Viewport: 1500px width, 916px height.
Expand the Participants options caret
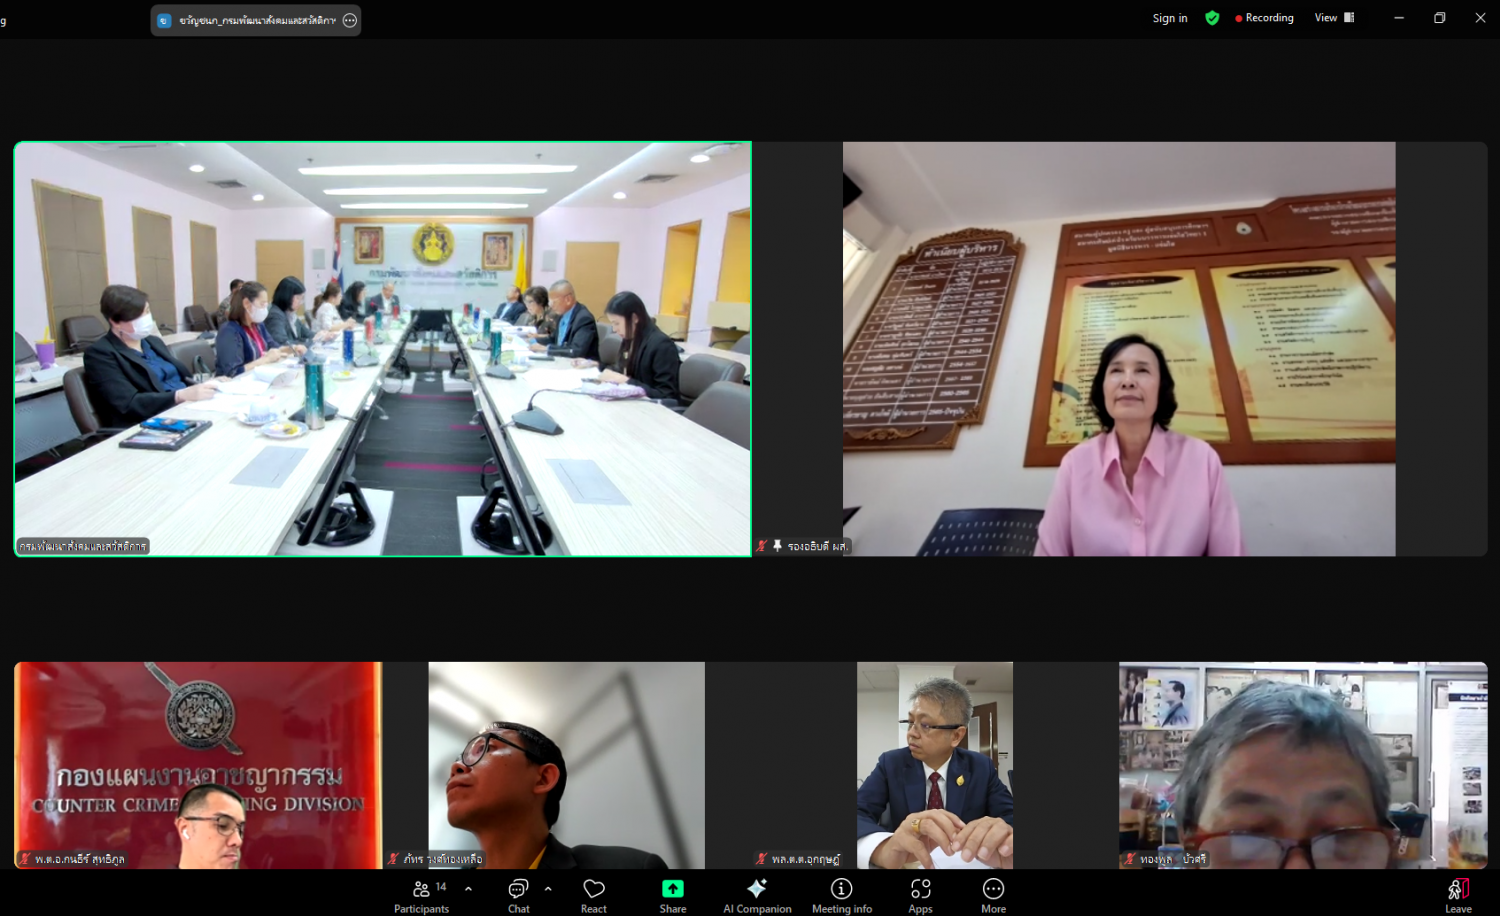click(x=468, y=888)
